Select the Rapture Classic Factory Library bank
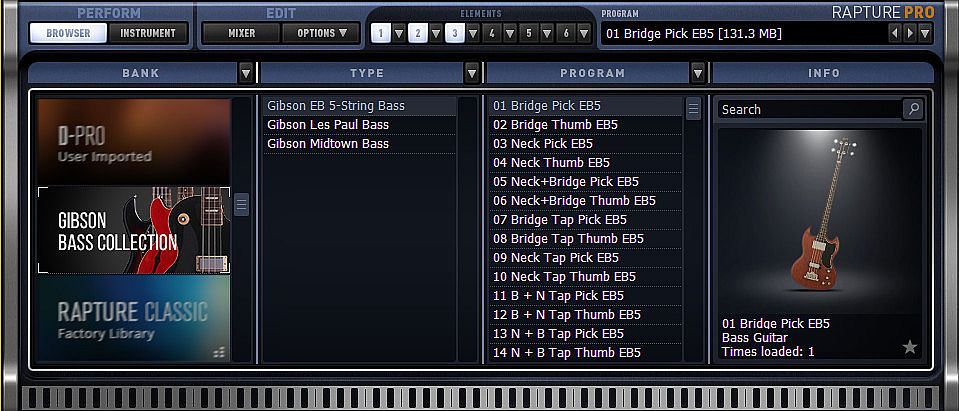Viewport: 959px width, 411px height. coord(134,318)
